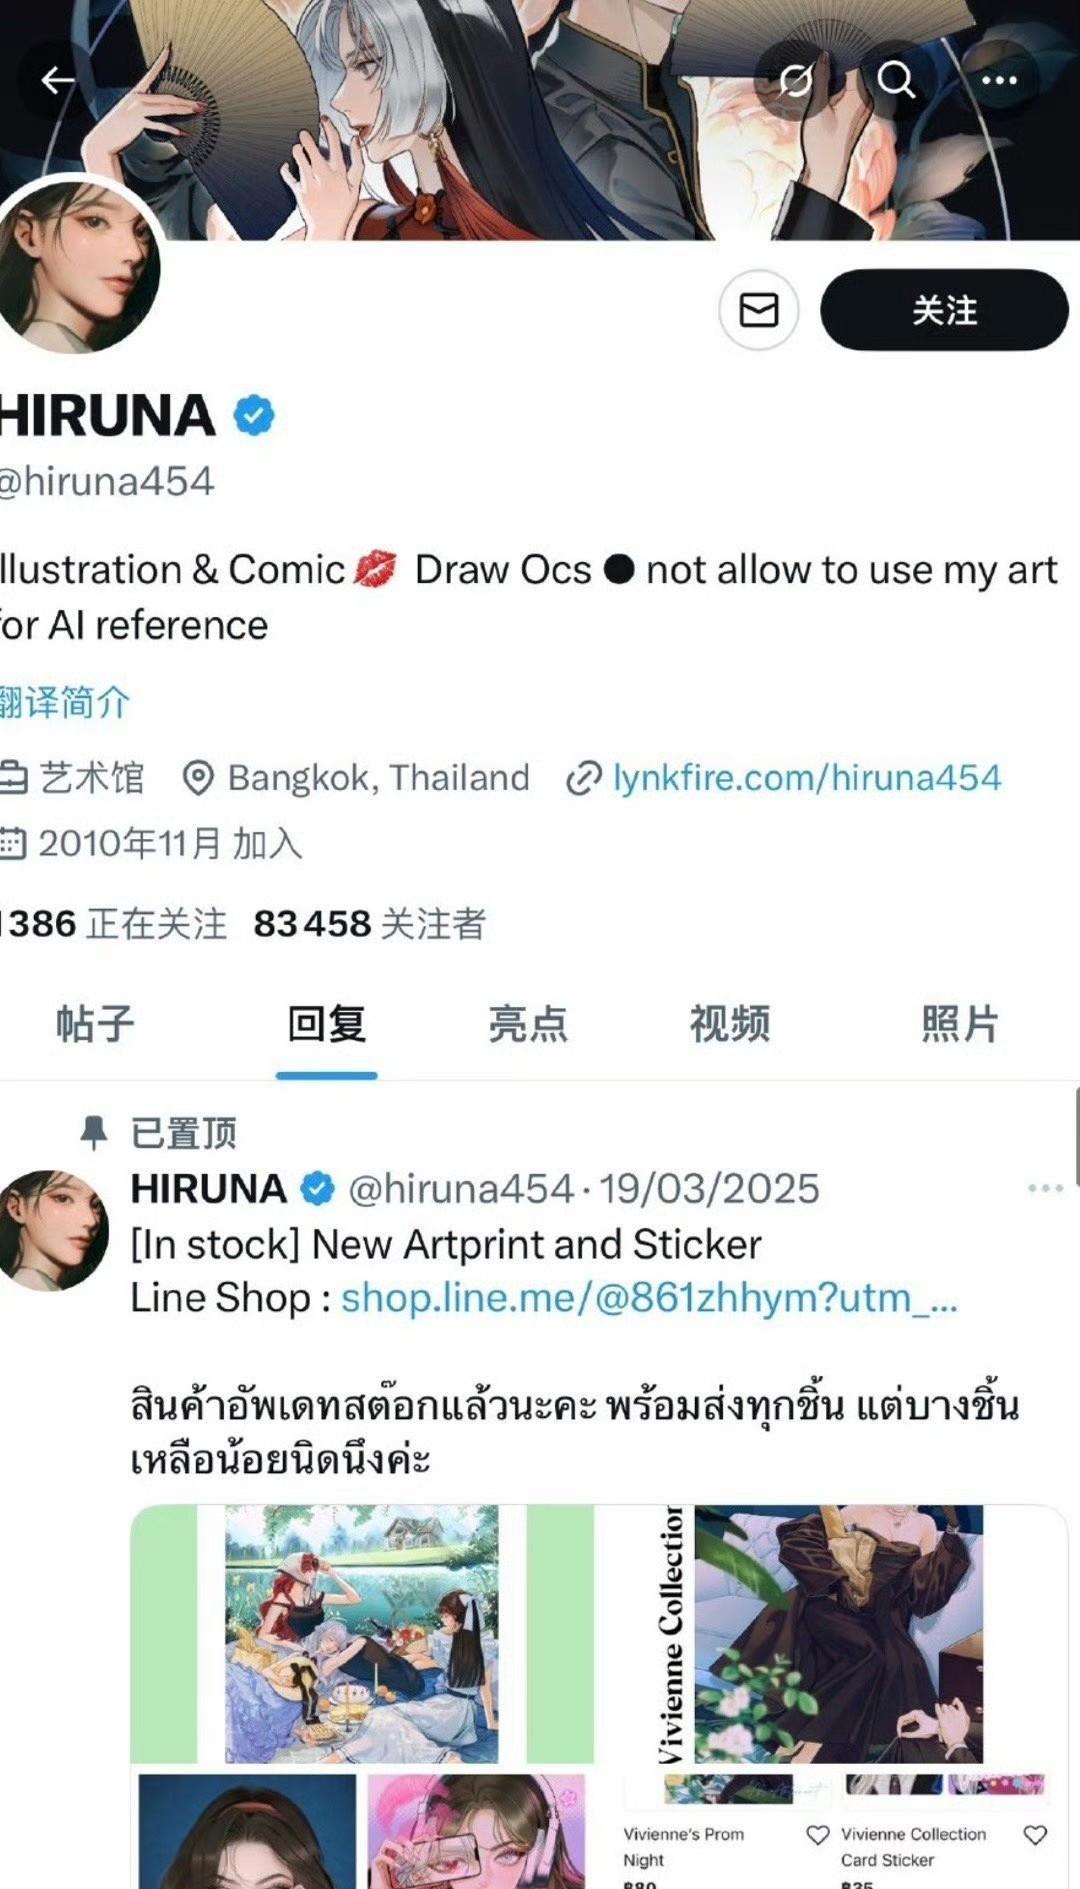Open the 照片 tab
Screen dimensions: 1080x1889
tap(960, 1024)
